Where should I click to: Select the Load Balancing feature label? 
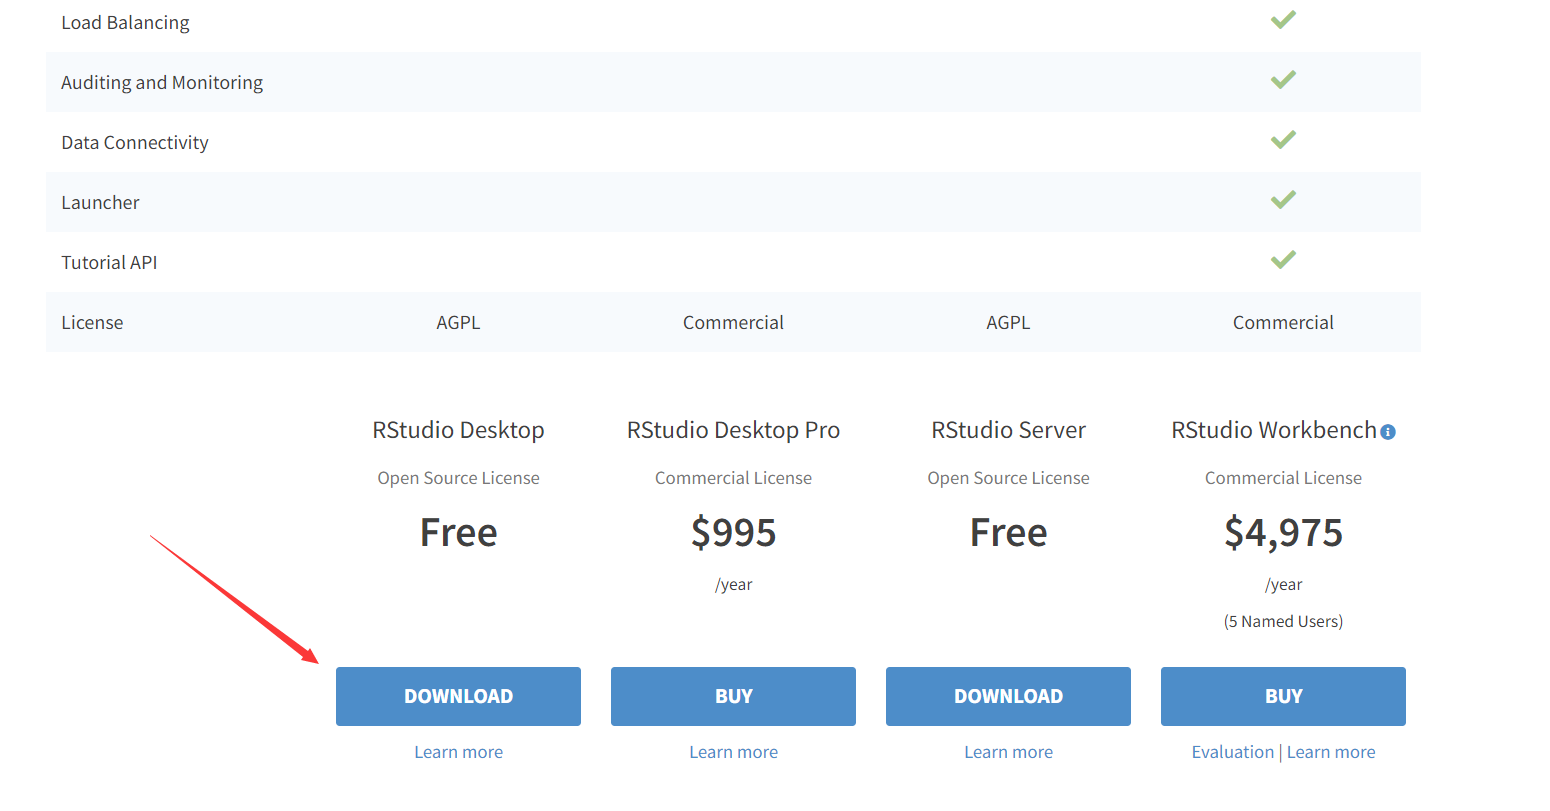(x=125, y=22)
